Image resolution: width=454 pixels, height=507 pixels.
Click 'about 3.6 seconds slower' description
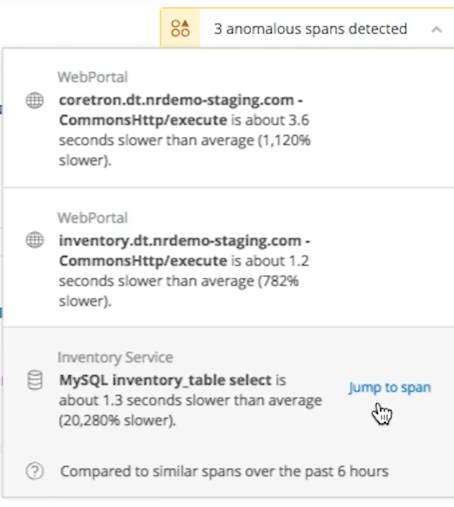tap(184, 130)
